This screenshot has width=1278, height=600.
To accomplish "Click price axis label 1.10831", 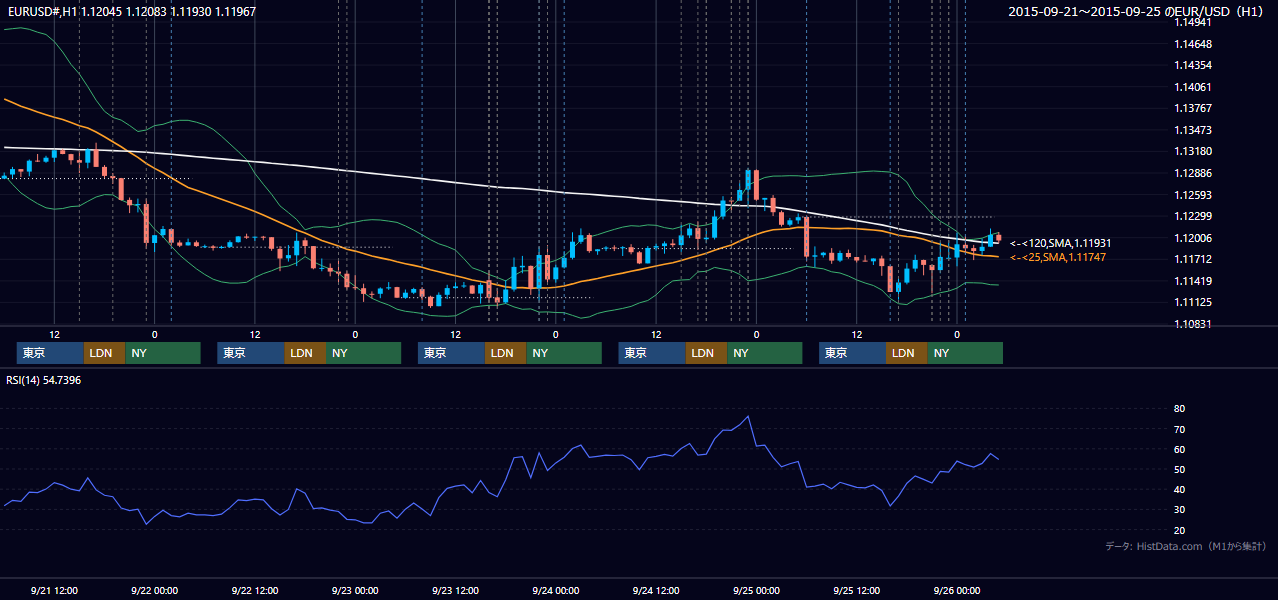I will coord(1193,324).
